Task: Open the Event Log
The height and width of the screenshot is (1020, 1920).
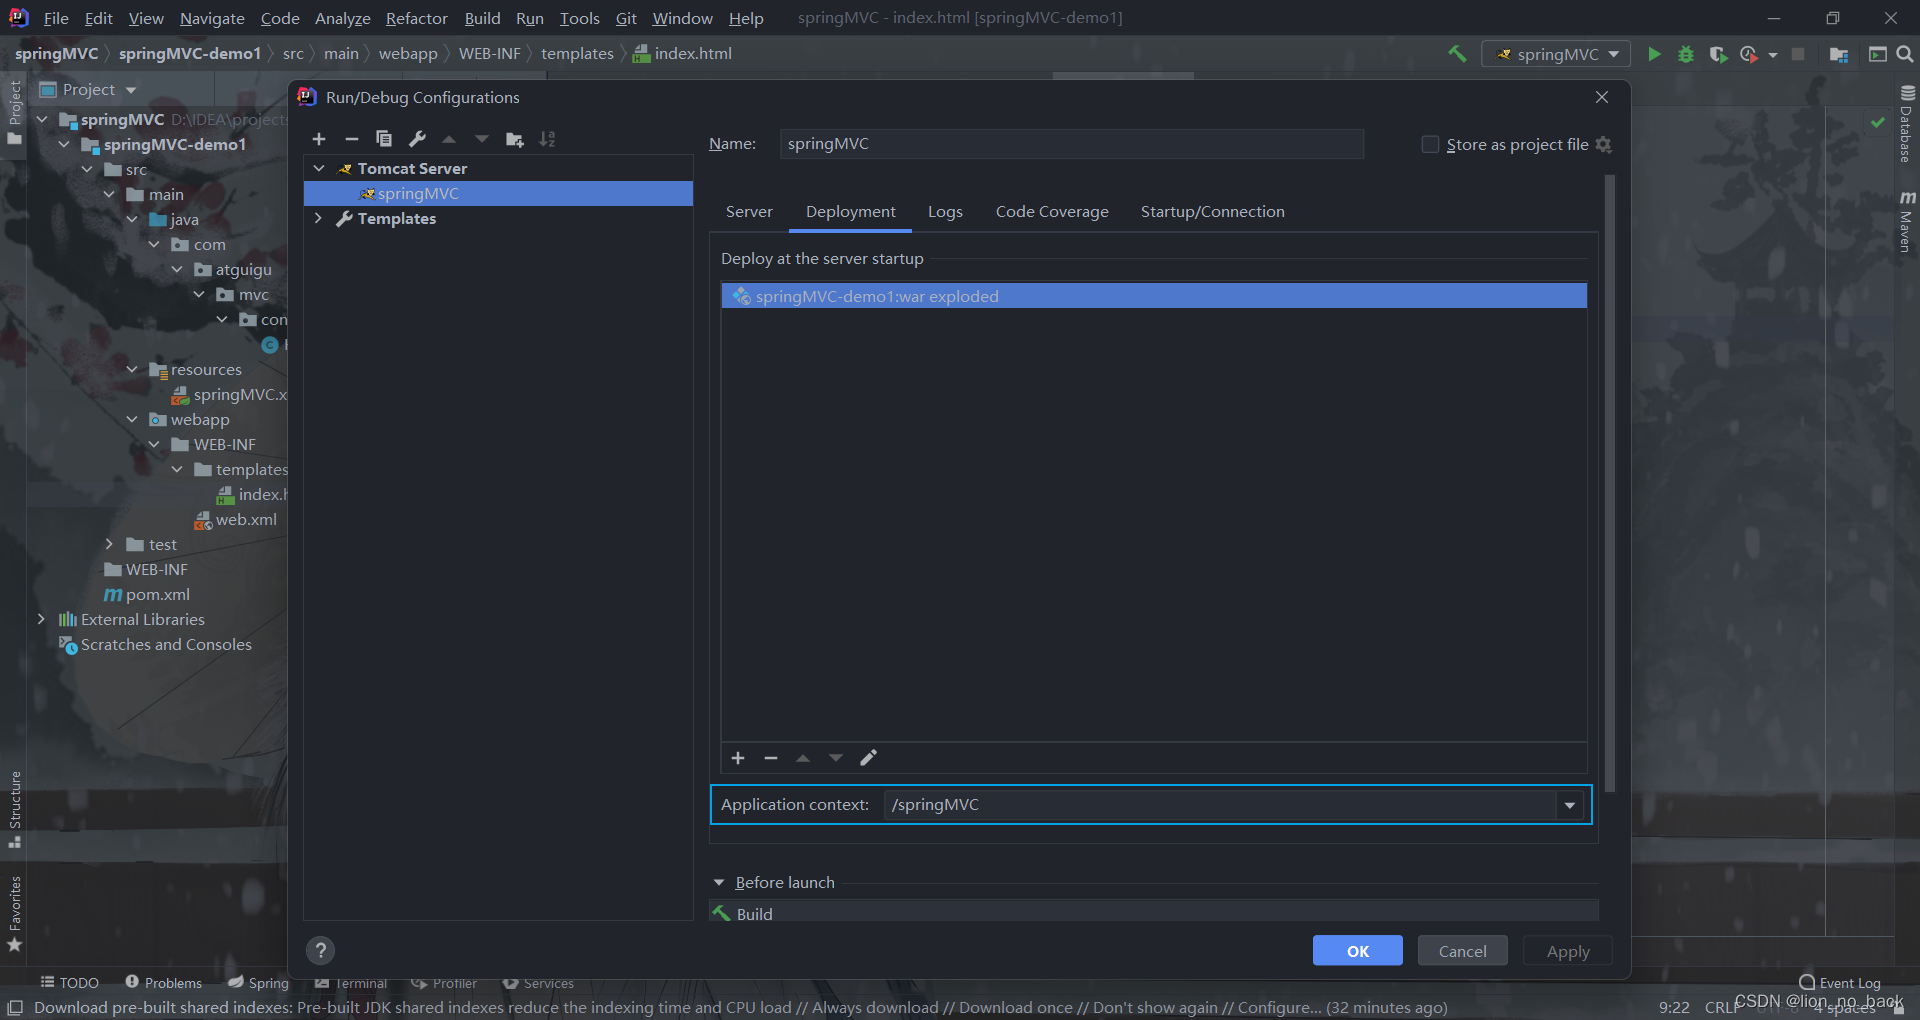Action: 1839,983
